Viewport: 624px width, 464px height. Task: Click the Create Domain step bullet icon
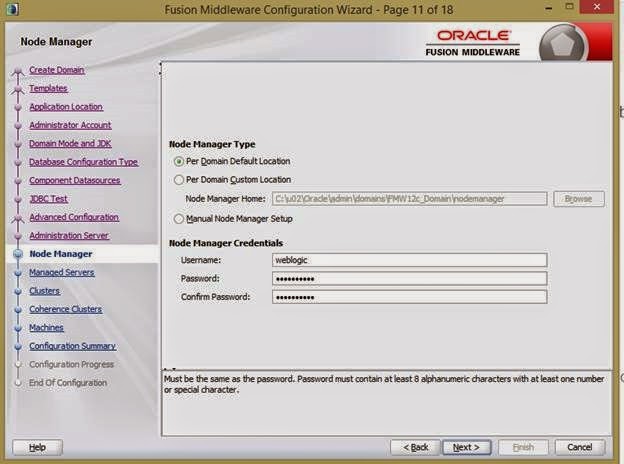click(18, 72)
